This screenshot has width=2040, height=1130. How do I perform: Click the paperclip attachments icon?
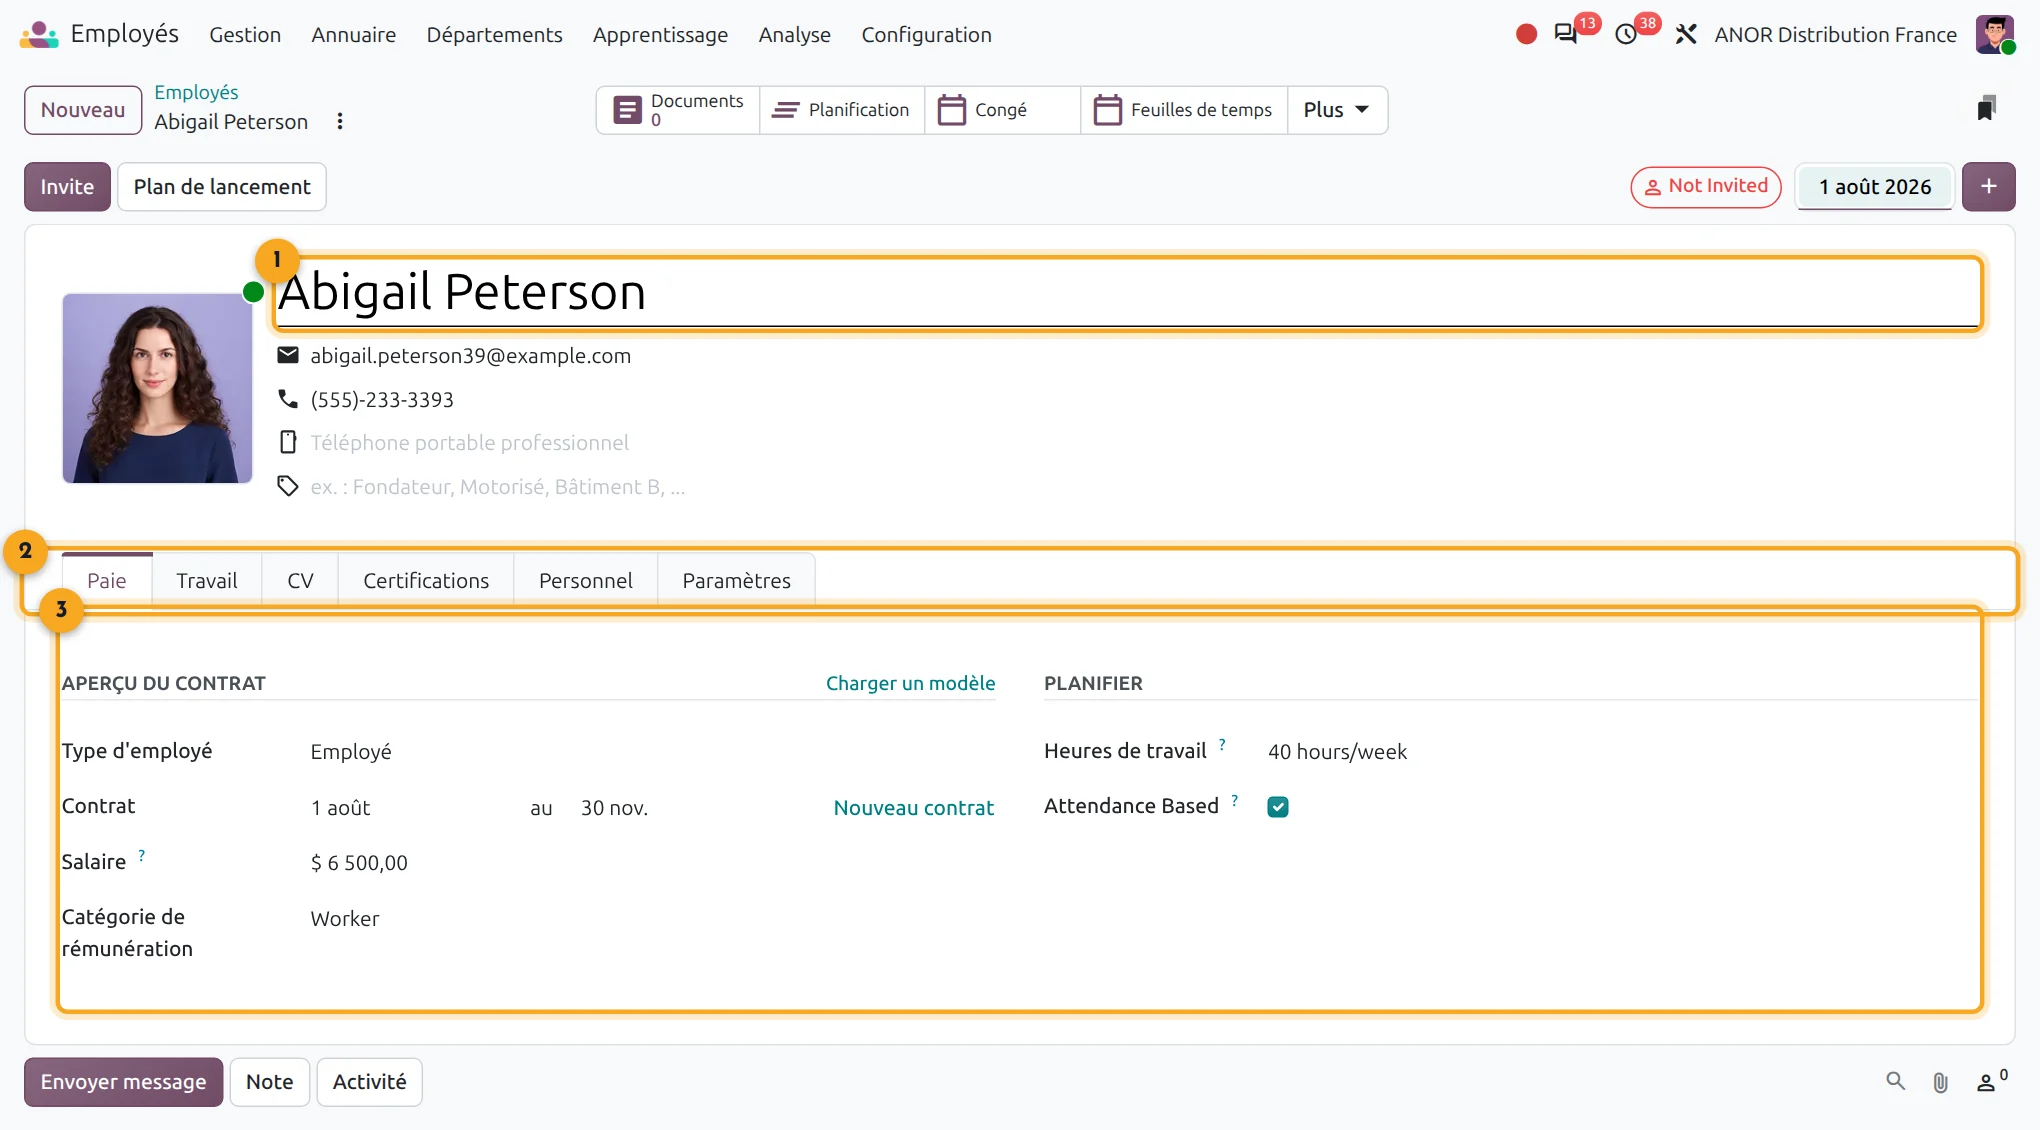tap(1940, 1082)
